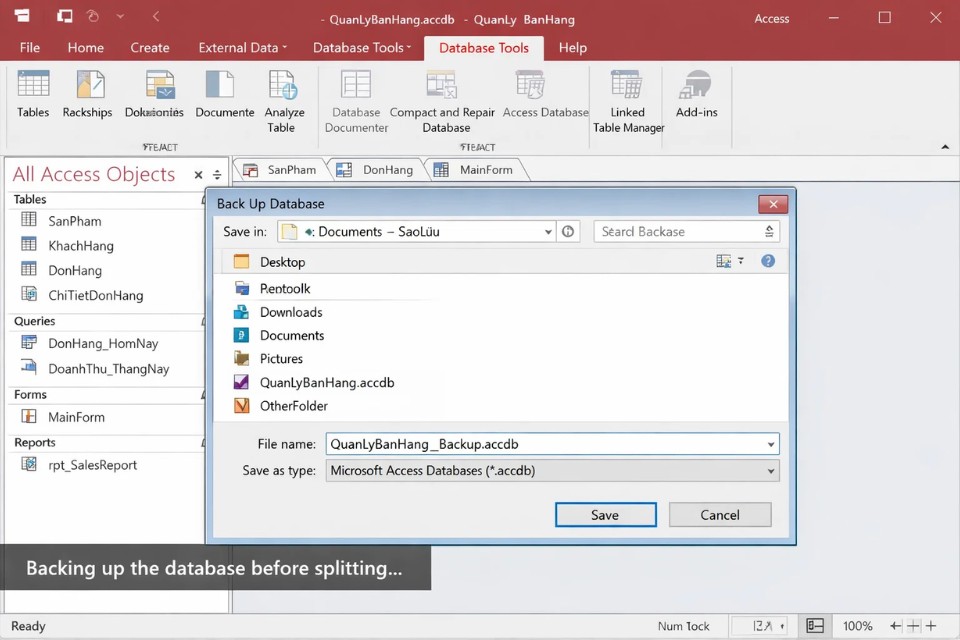Screen dimensions: 960x640
Task: Open the Linked Table Manager tool
Action: [x=627, y=88]
